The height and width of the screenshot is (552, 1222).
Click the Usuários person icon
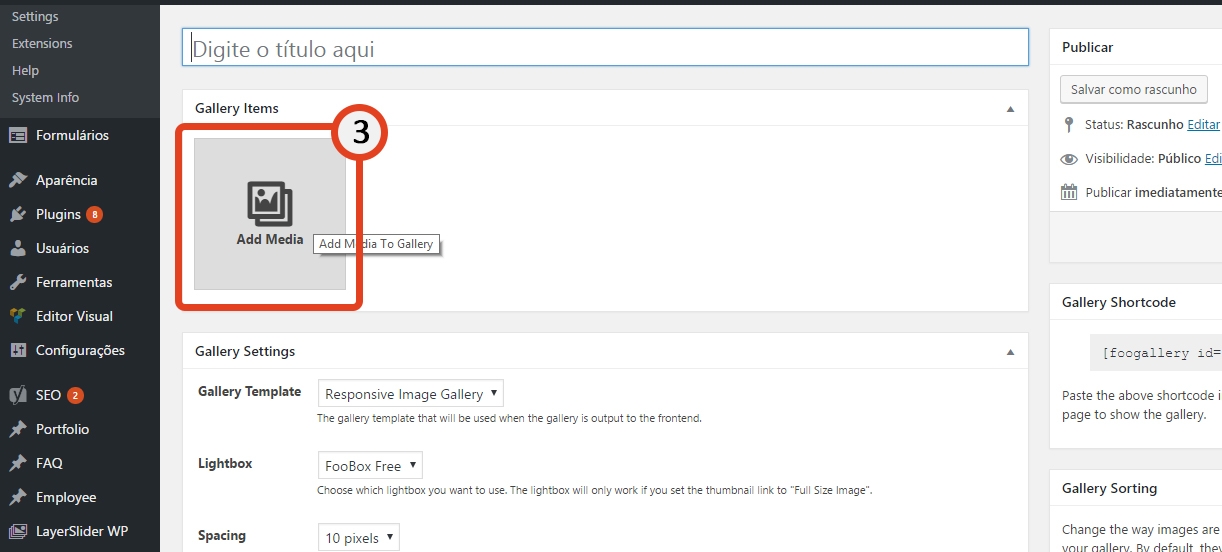[x=18, y=248]
